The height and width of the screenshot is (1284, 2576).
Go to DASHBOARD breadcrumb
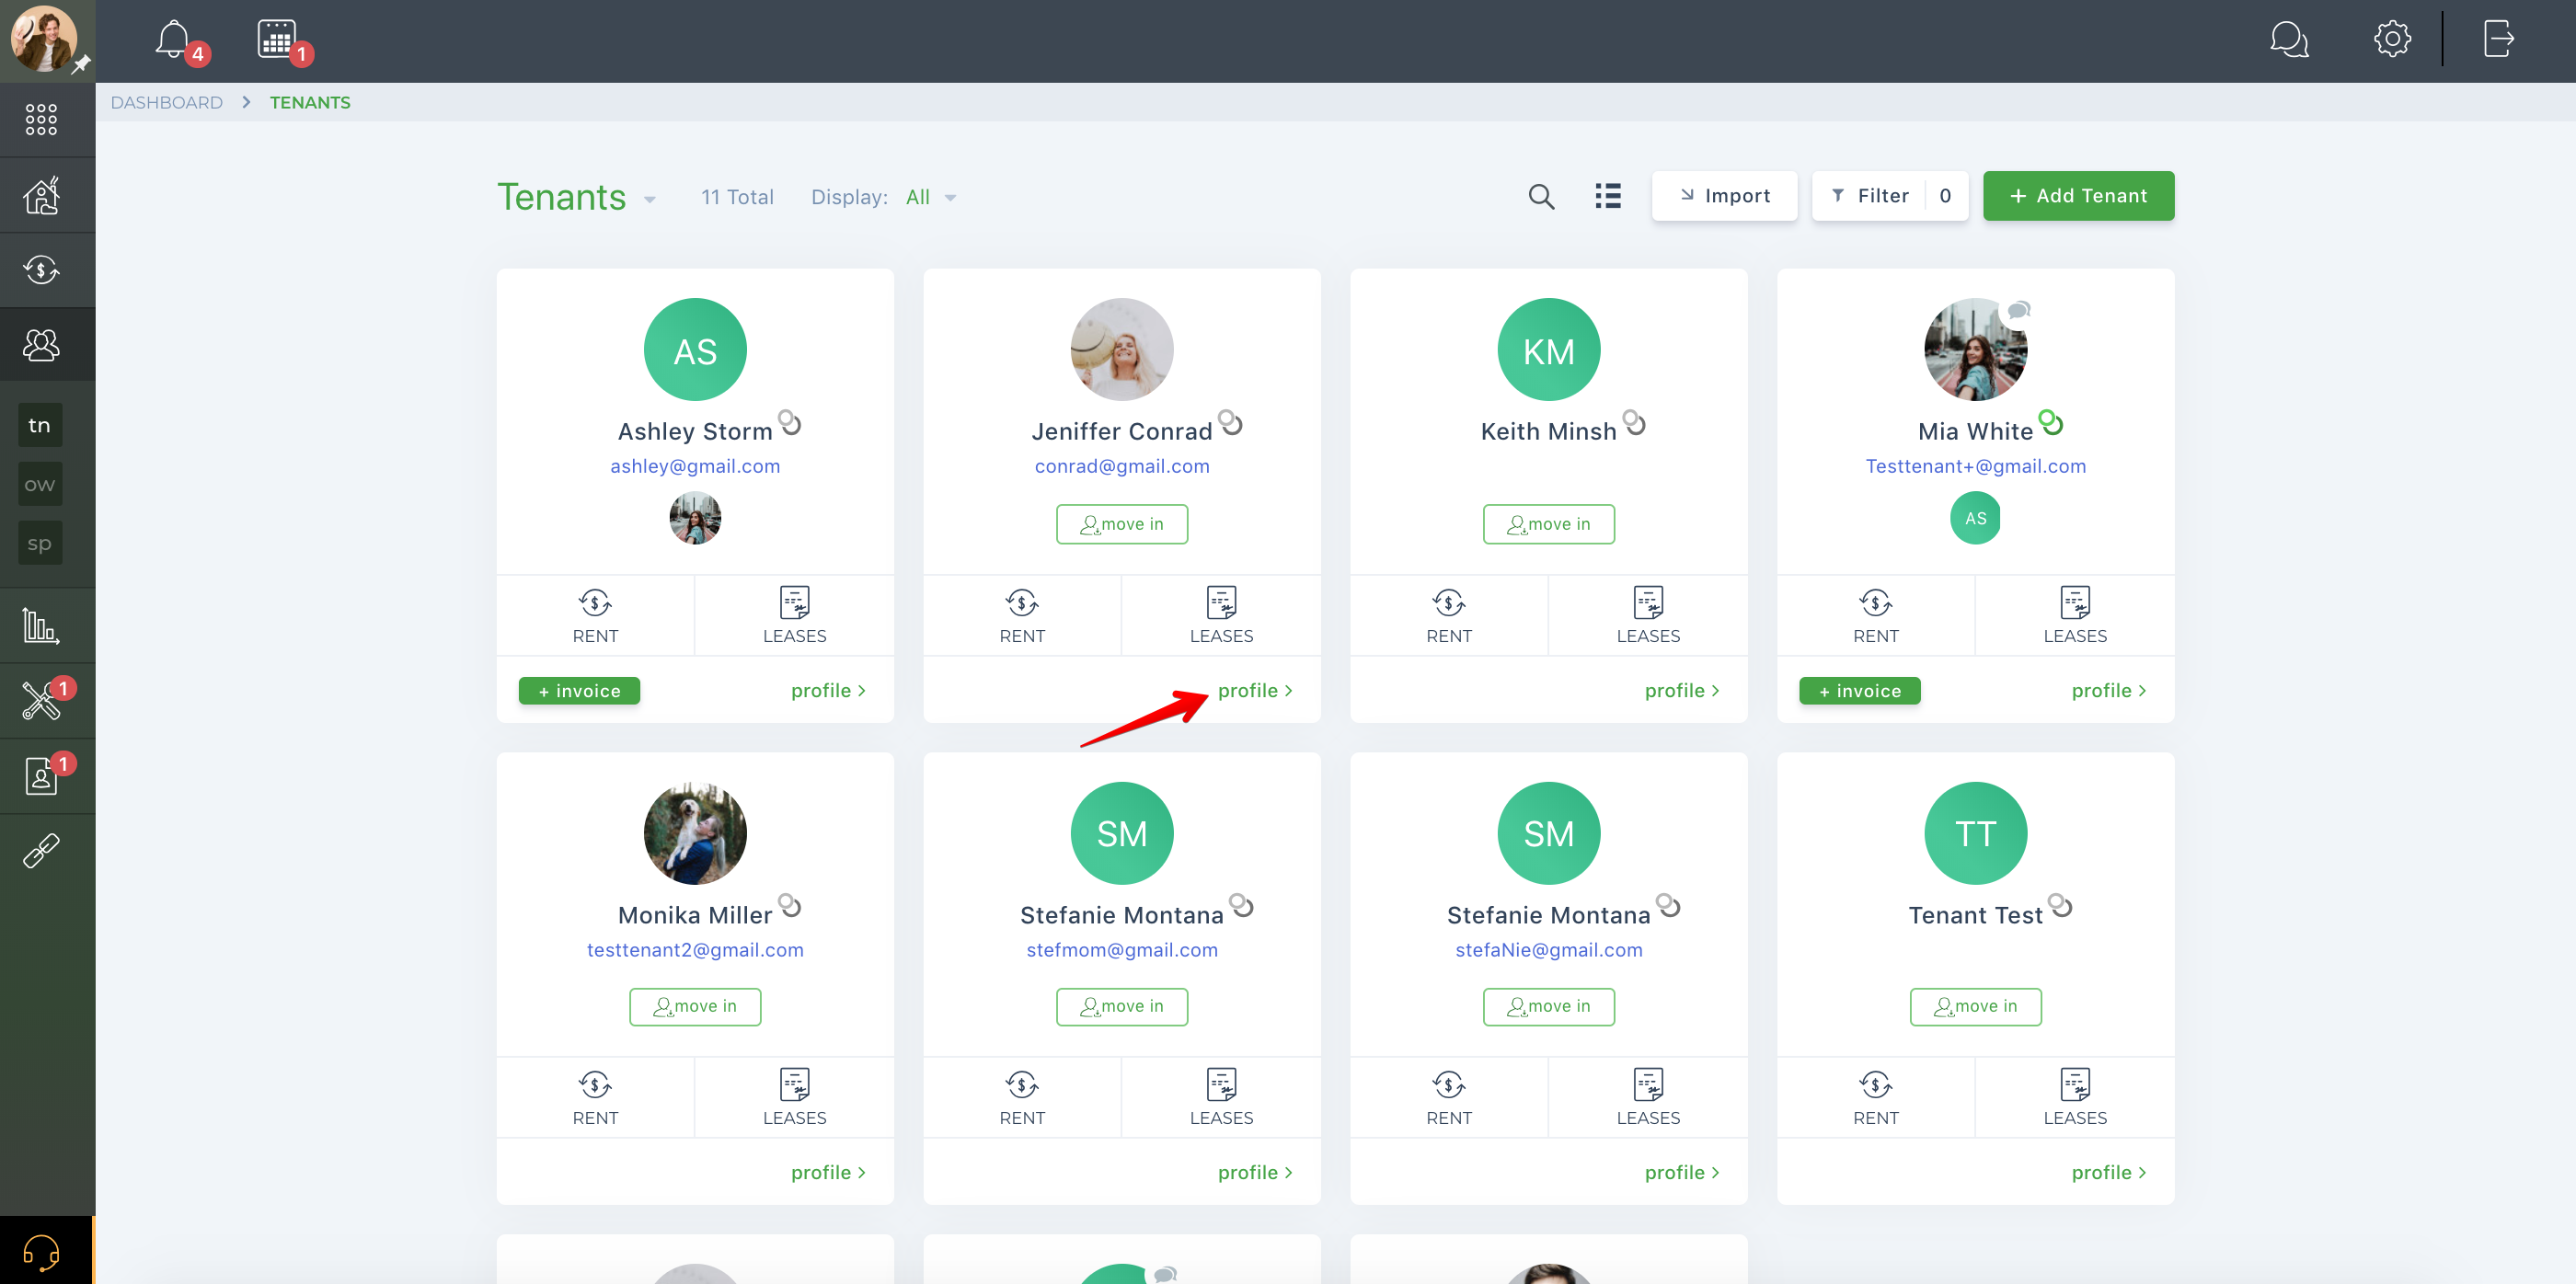(166, 102)
